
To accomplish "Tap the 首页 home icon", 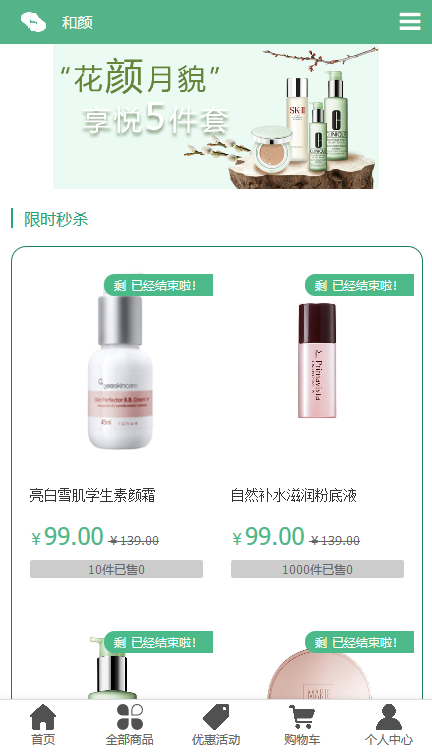I will coord(43,717).
